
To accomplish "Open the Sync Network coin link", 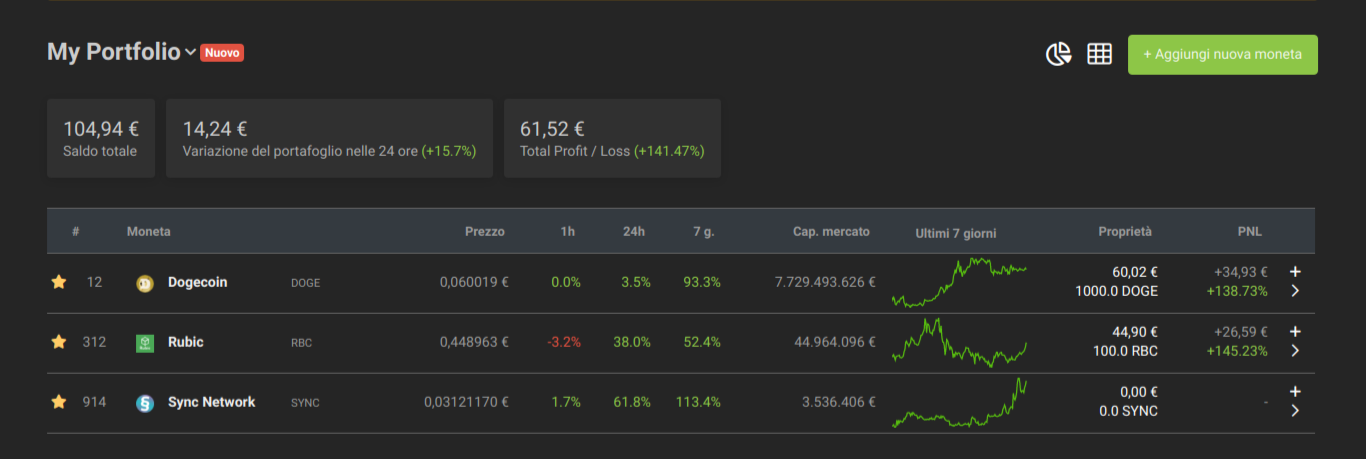I will [211, 402].
